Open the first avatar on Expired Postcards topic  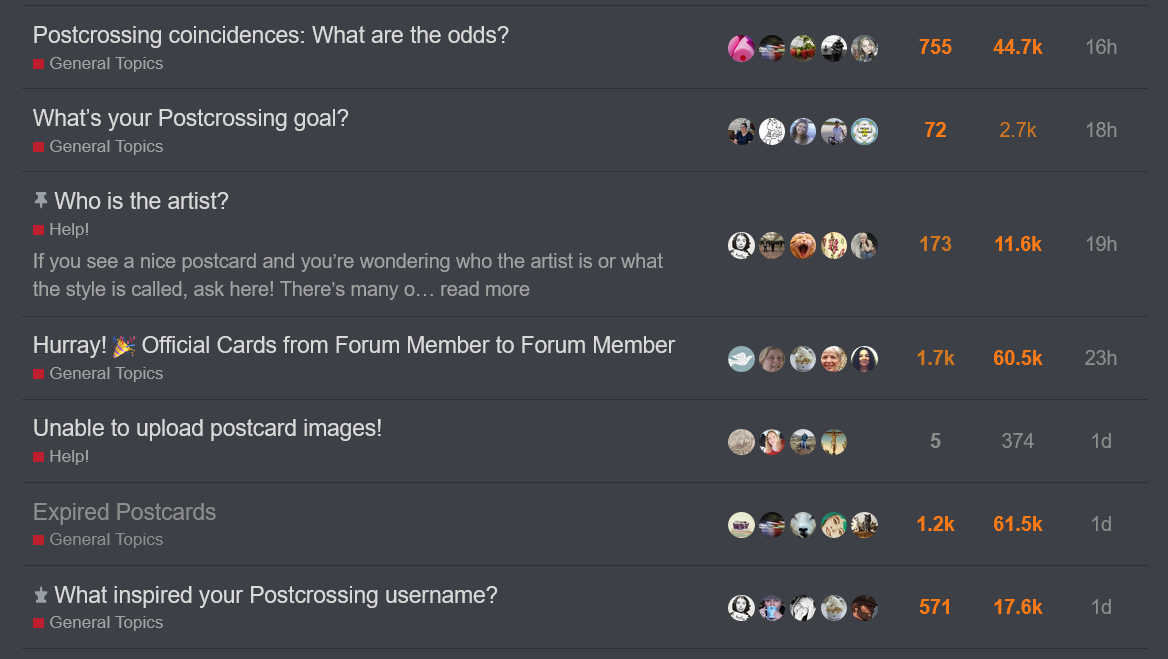pos(741,525)
